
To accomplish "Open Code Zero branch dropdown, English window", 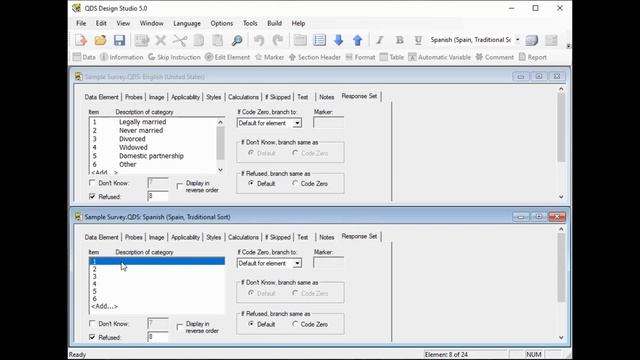I will (298, 123).
